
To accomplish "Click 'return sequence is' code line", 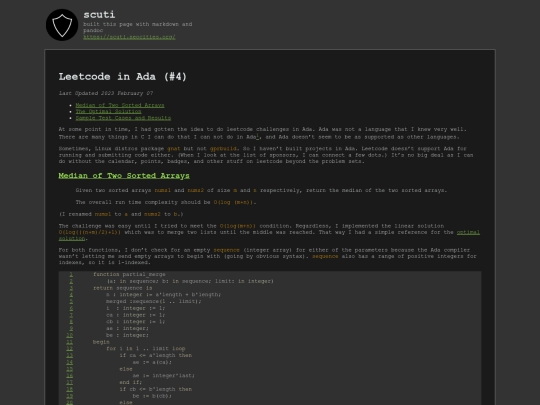I will (x=123, y=288).
